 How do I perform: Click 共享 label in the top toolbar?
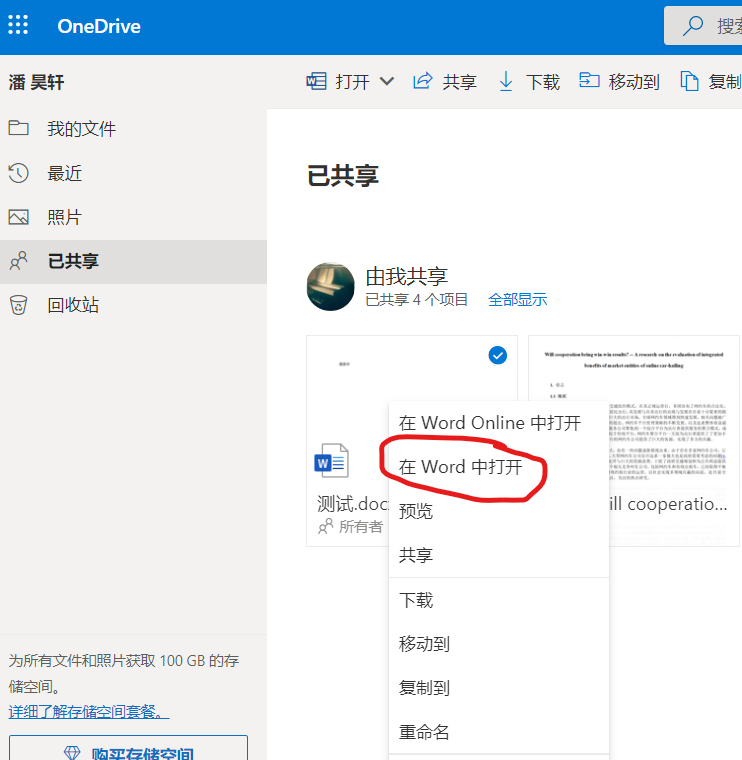(459, 82)
